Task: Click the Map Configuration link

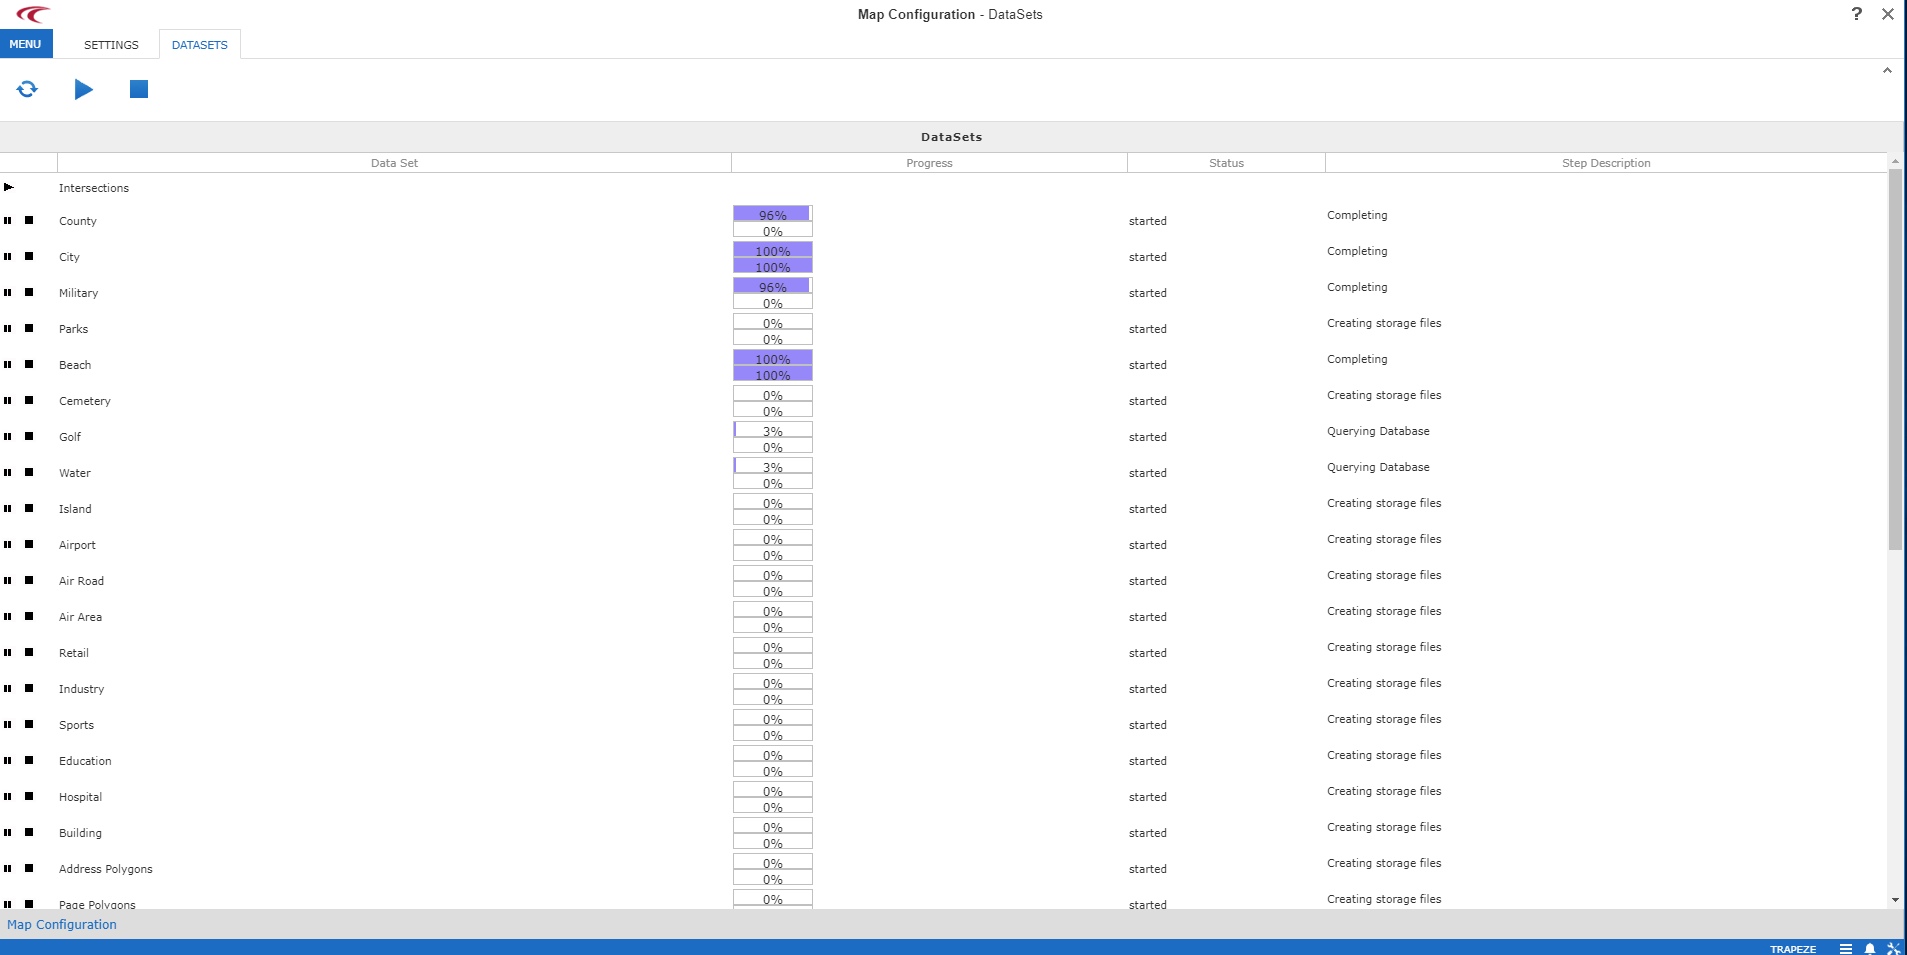Action: tap(62, 924)
